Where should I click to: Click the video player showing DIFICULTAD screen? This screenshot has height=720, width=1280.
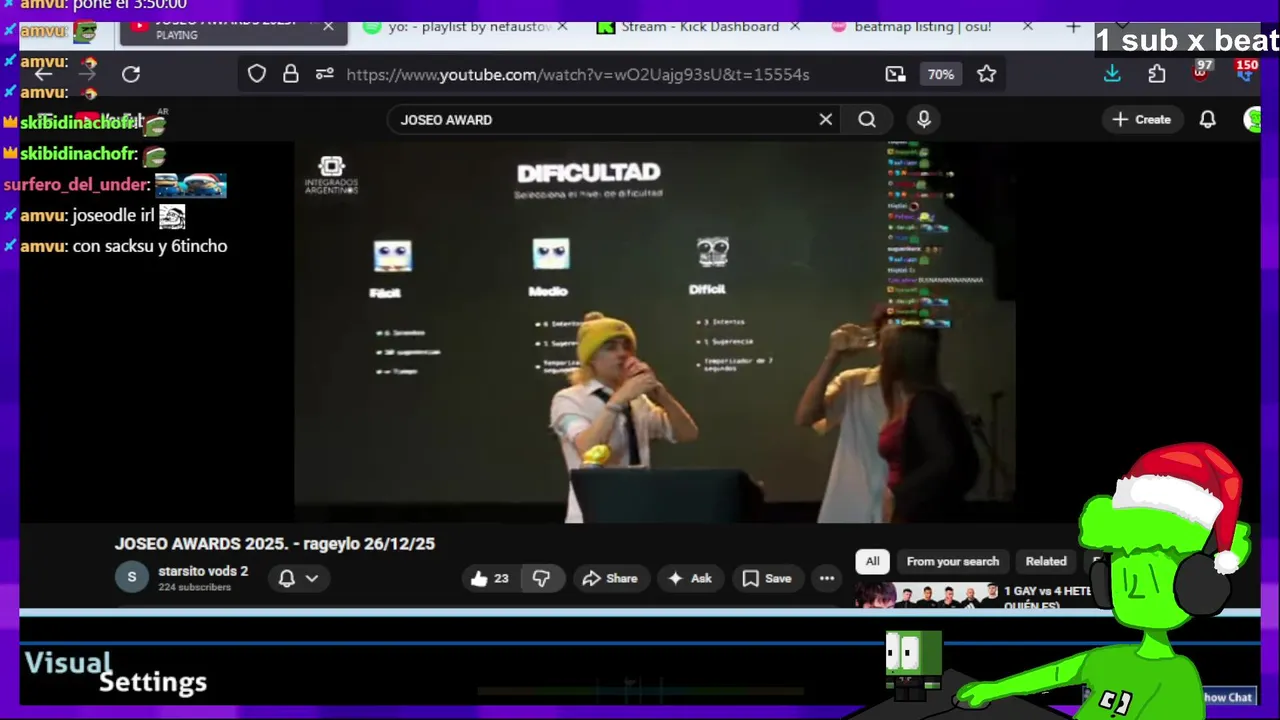pyautogui.click(x=655, y=332)
